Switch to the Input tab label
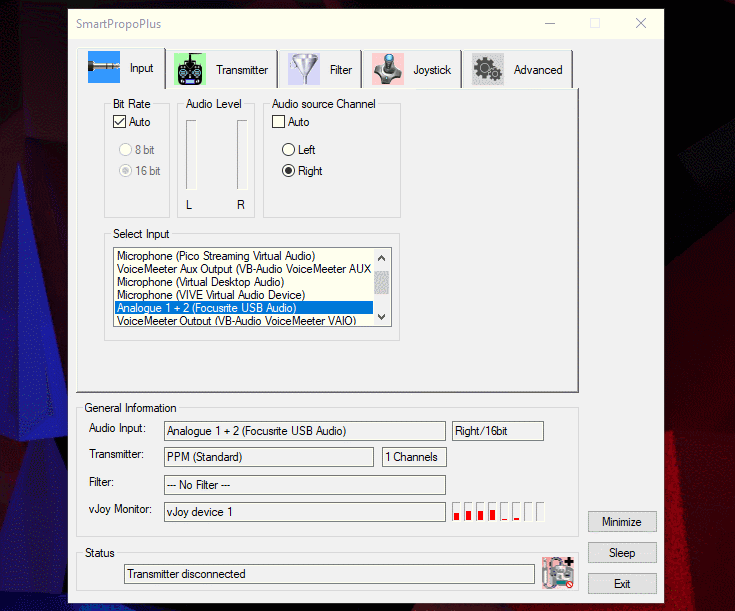Screen dimensions: 735x611 click(x=141, y=68)
